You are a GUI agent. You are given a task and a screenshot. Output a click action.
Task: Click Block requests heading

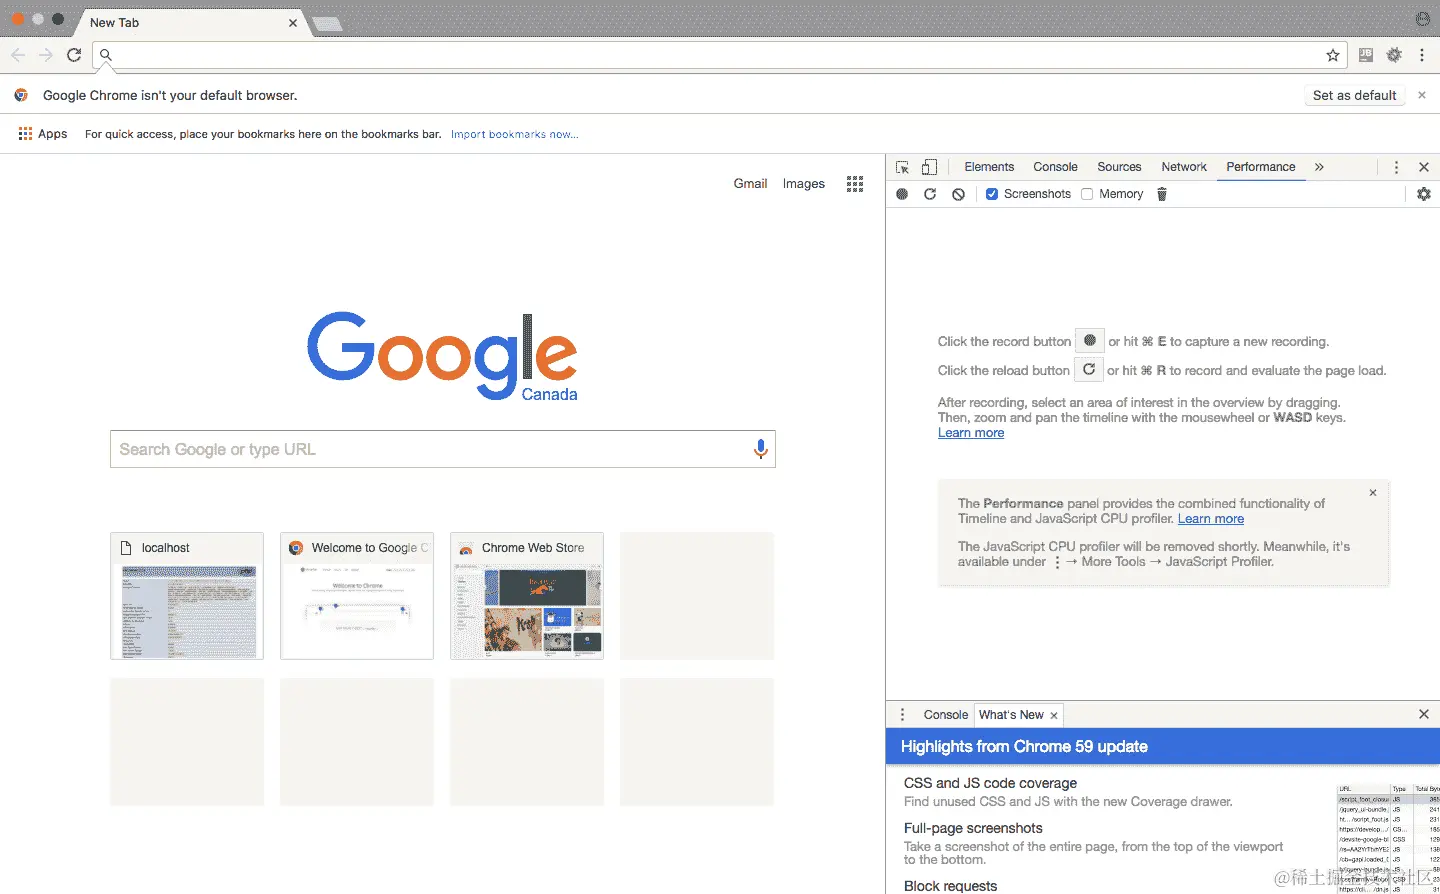click(x=950, y=886)
